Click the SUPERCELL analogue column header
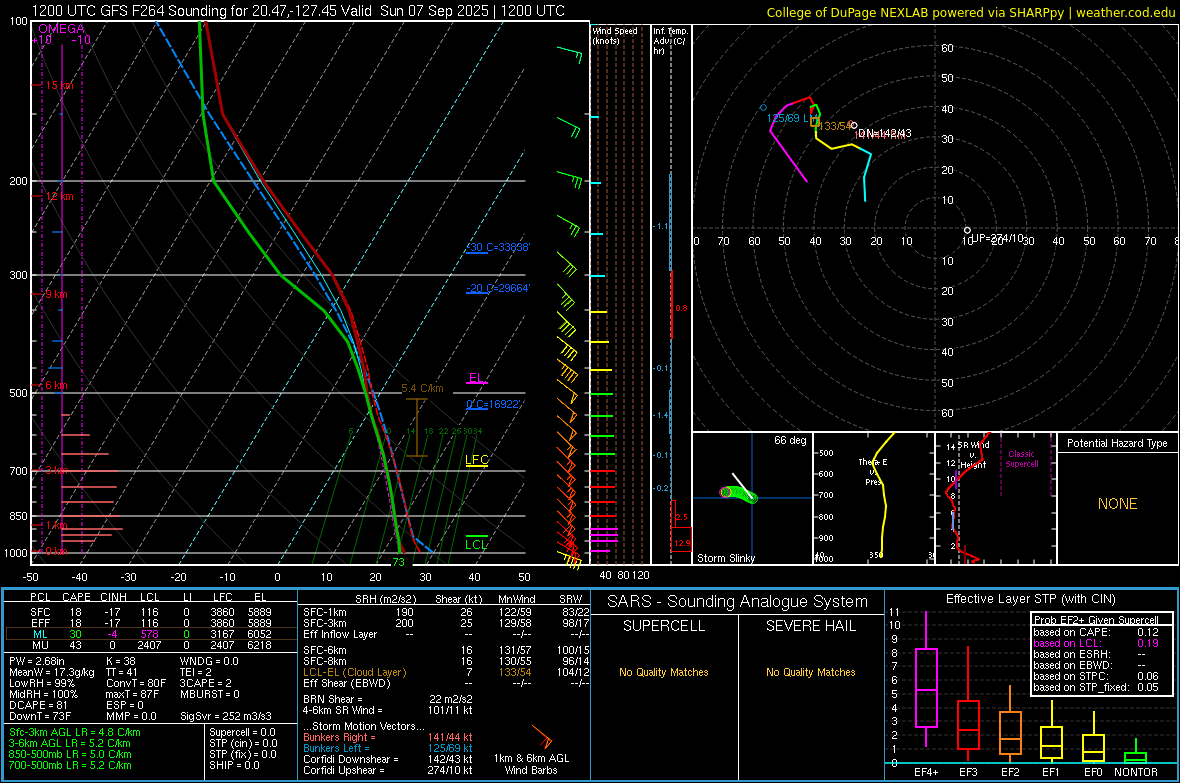Viewport: 1180px width, 783px height. pos(664,626)
